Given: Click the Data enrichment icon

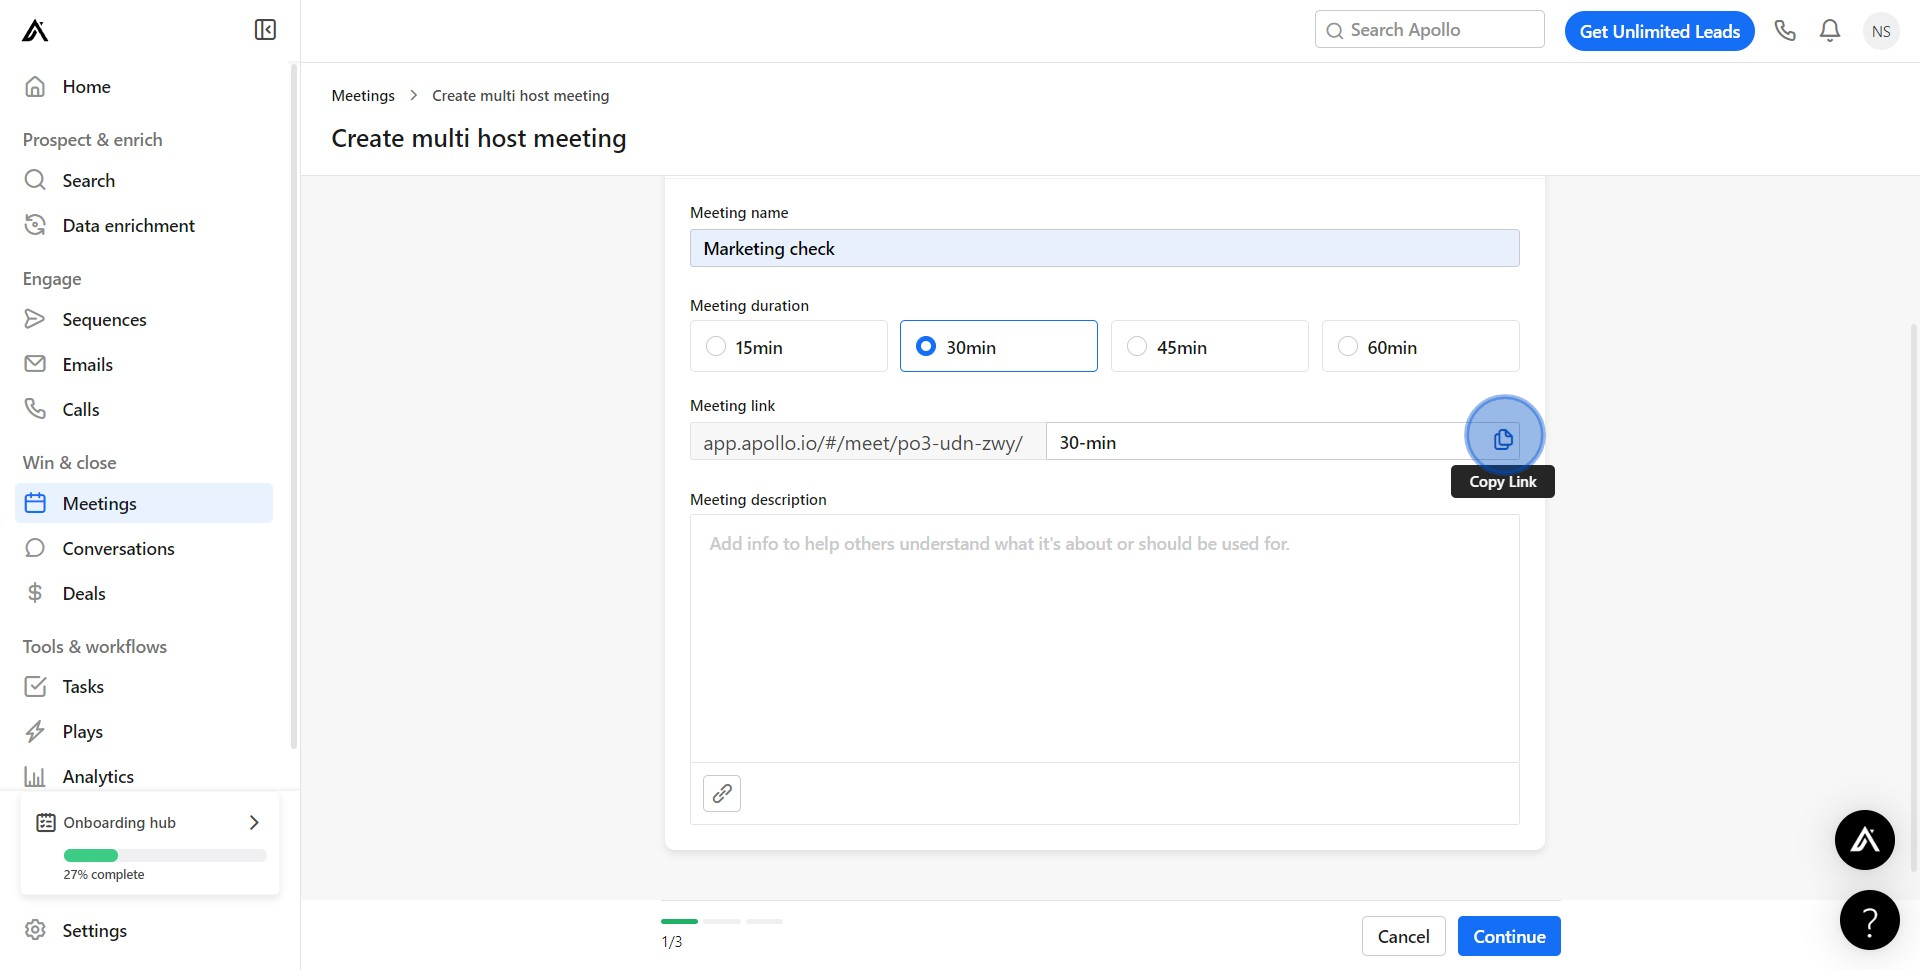Looking at the screenshot, I should [35, 225].
